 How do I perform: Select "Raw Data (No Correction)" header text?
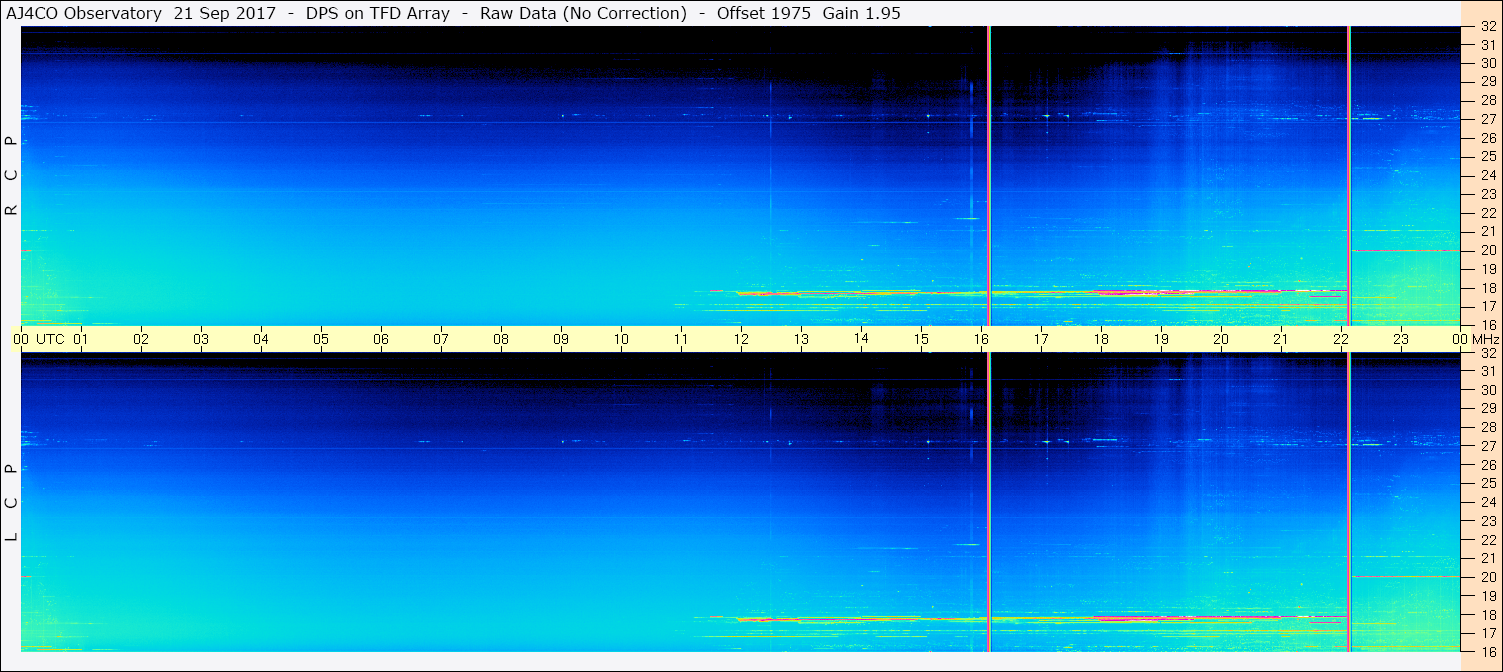pos(583,14)
